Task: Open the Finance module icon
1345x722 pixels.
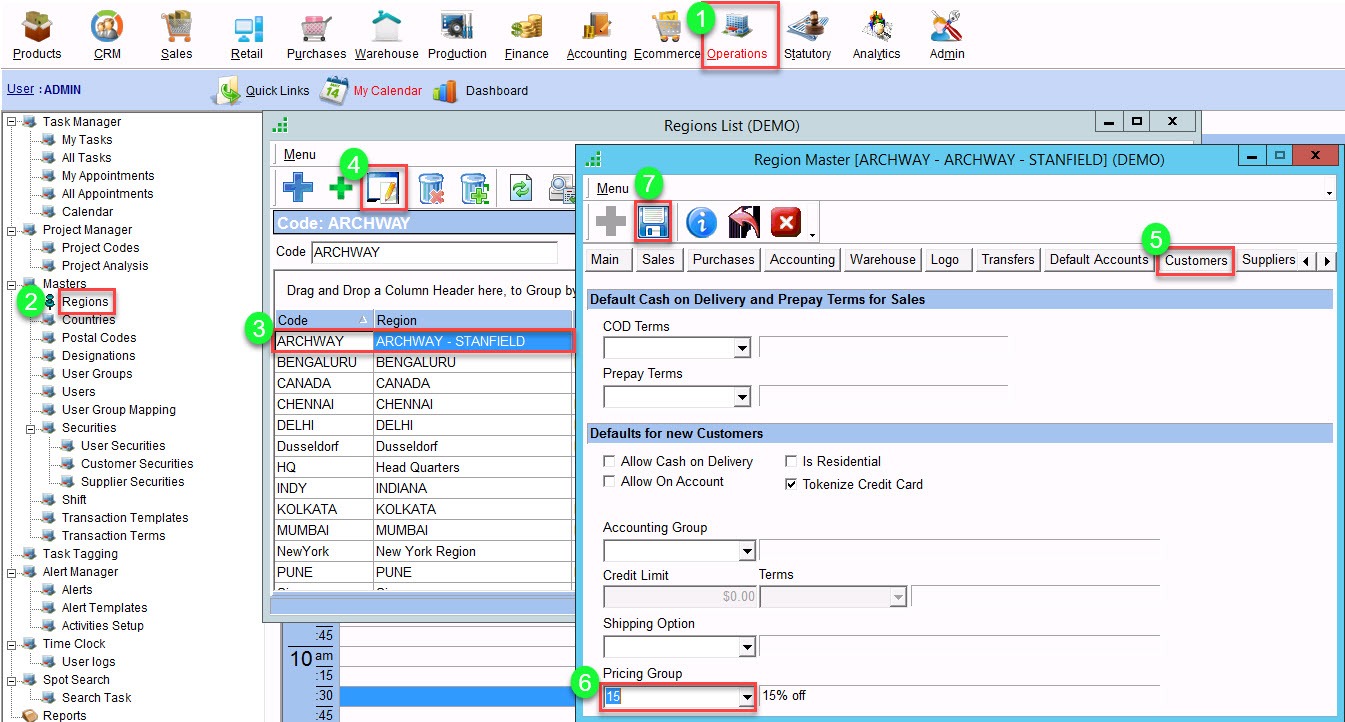Action: click(526, 36)
